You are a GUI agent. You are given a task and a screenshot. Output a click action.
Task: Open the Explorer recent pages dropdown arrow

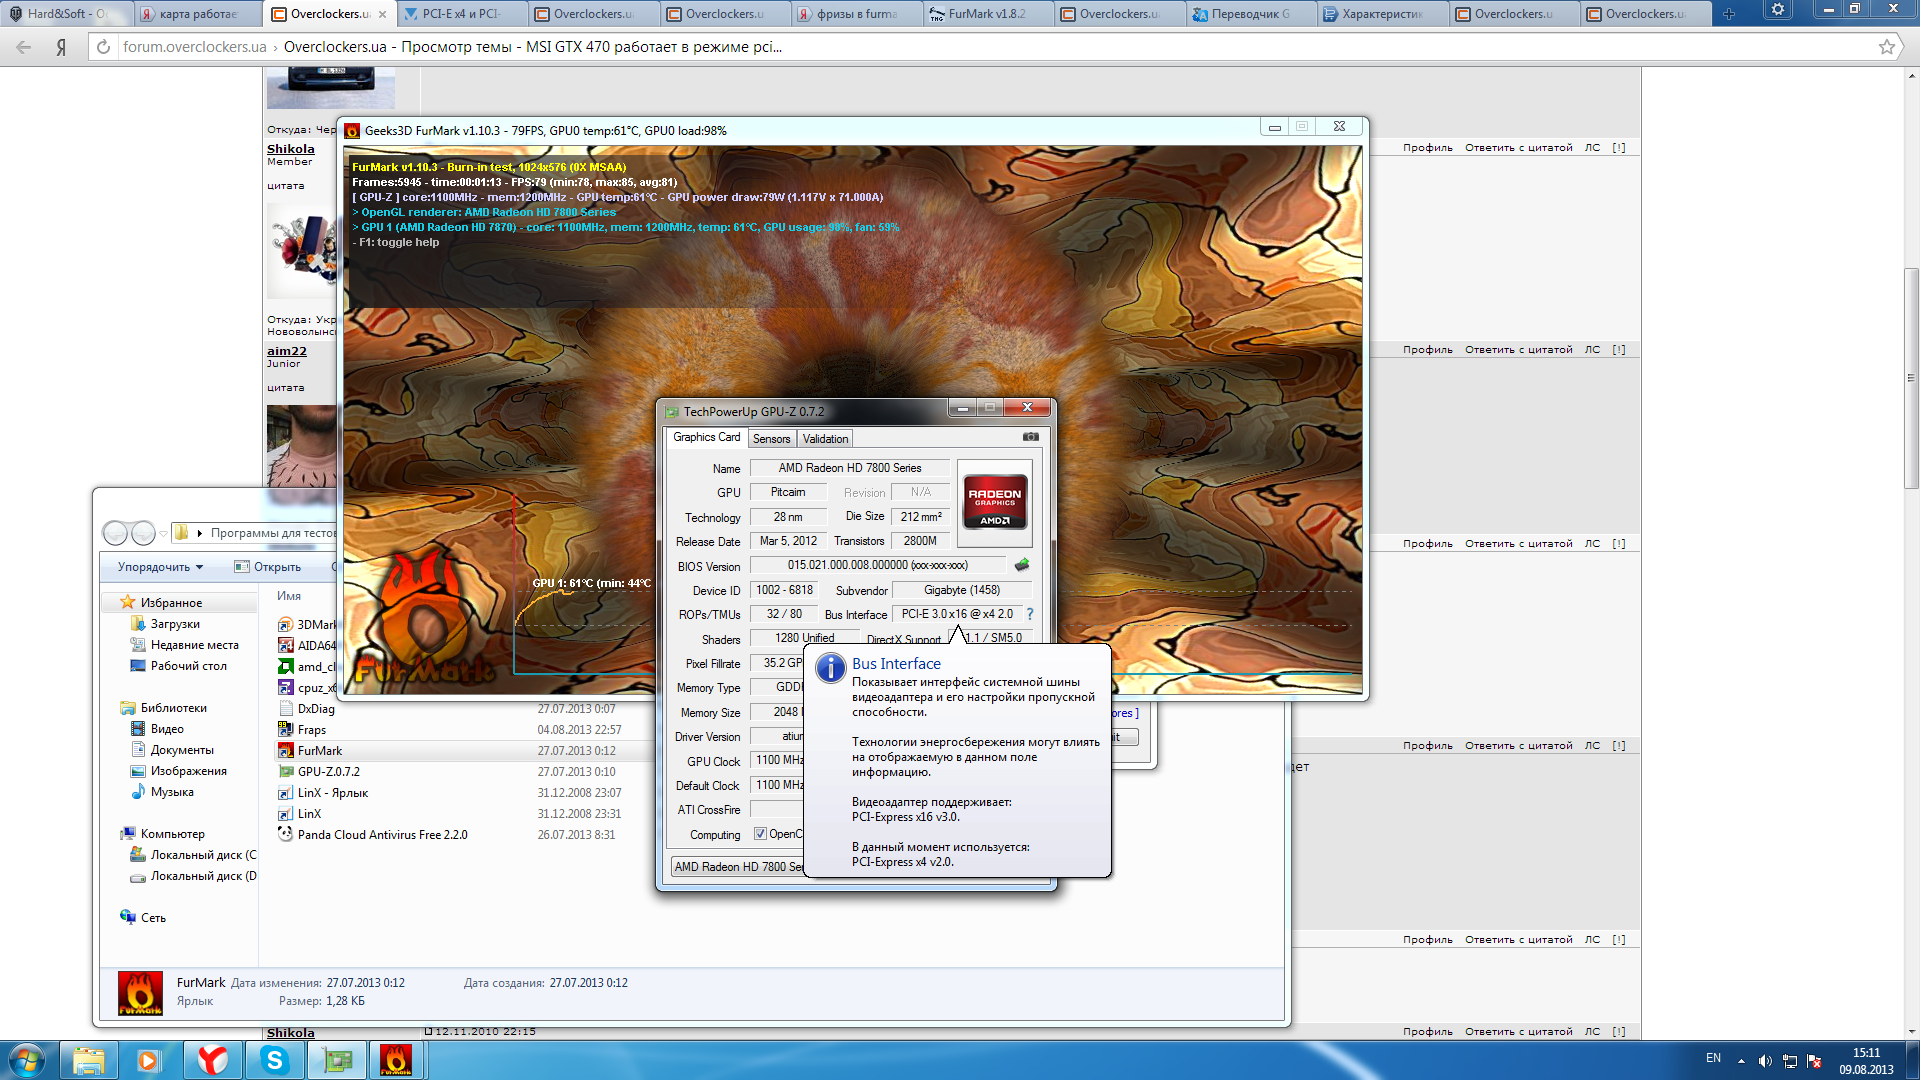(163, 534)
